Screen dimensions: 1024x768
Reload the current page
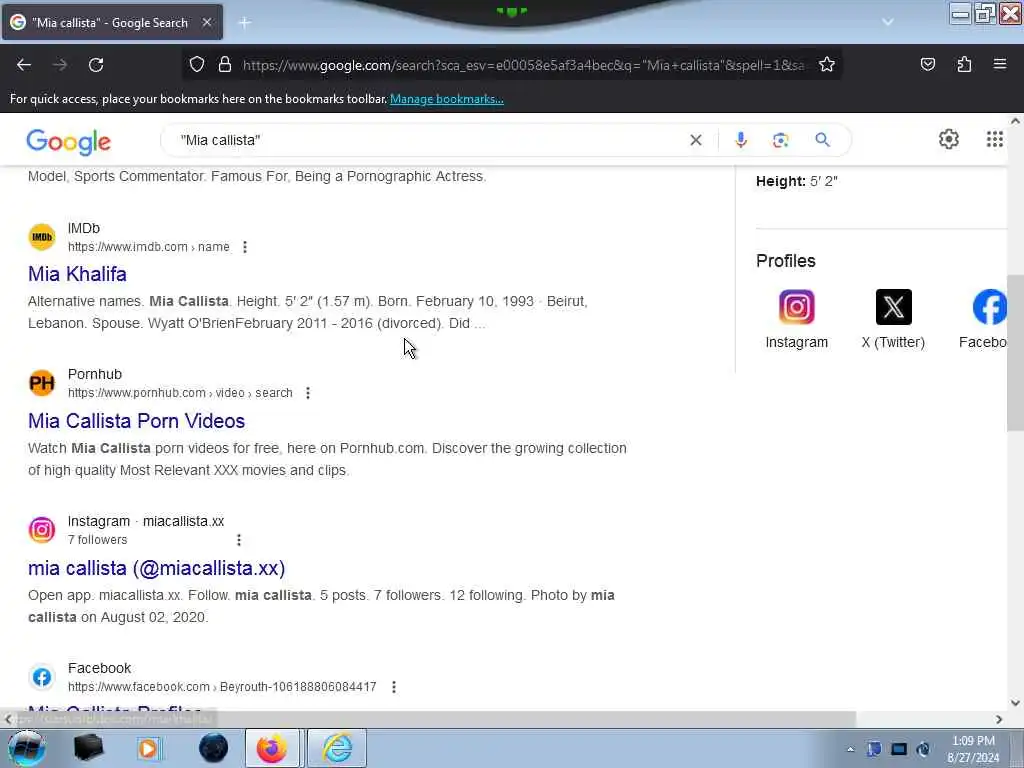coord(96,65)
